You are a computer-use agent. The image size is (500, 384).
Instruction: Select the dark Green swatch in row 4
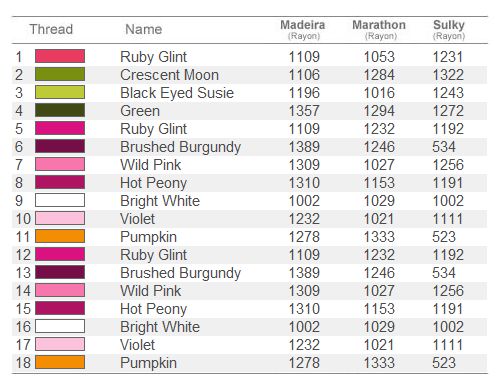point(60,110)
